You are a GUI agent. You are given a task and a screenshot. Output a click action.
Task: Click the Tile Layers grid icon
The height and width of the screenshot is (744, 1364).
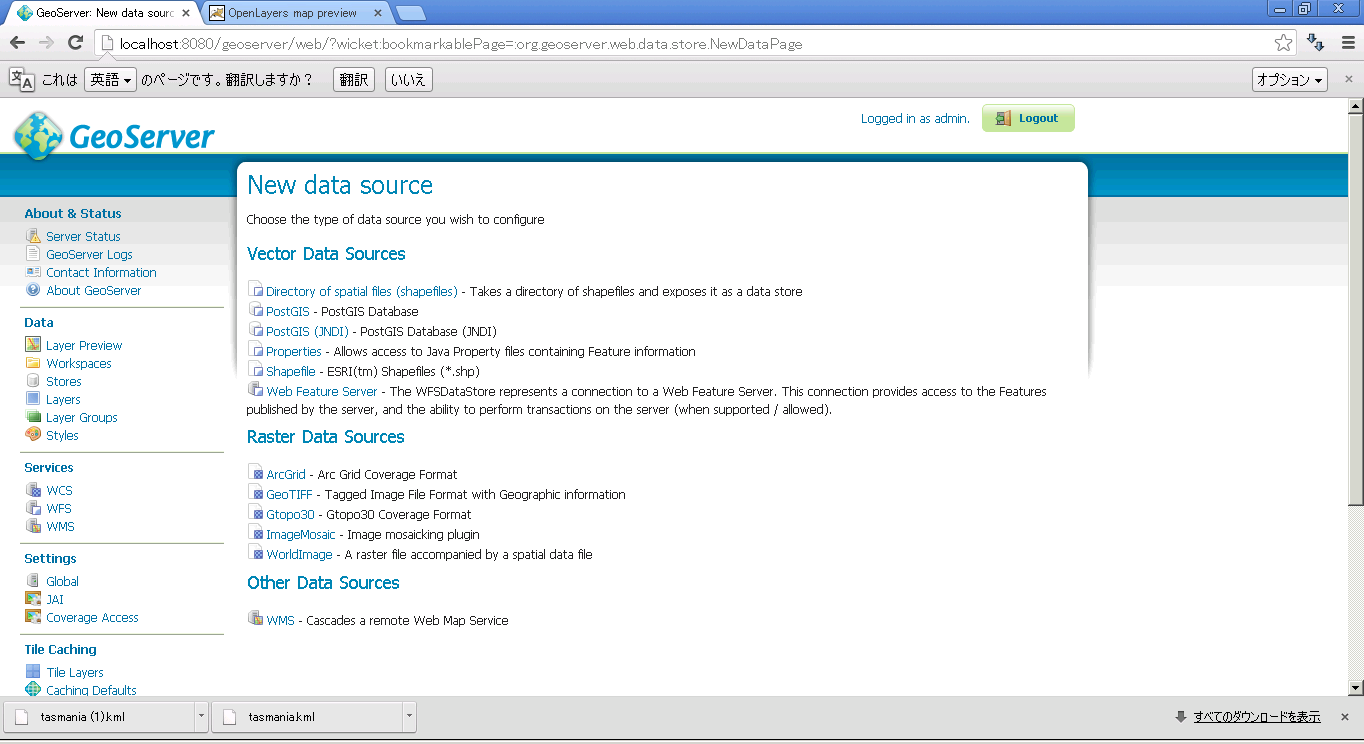33,672
